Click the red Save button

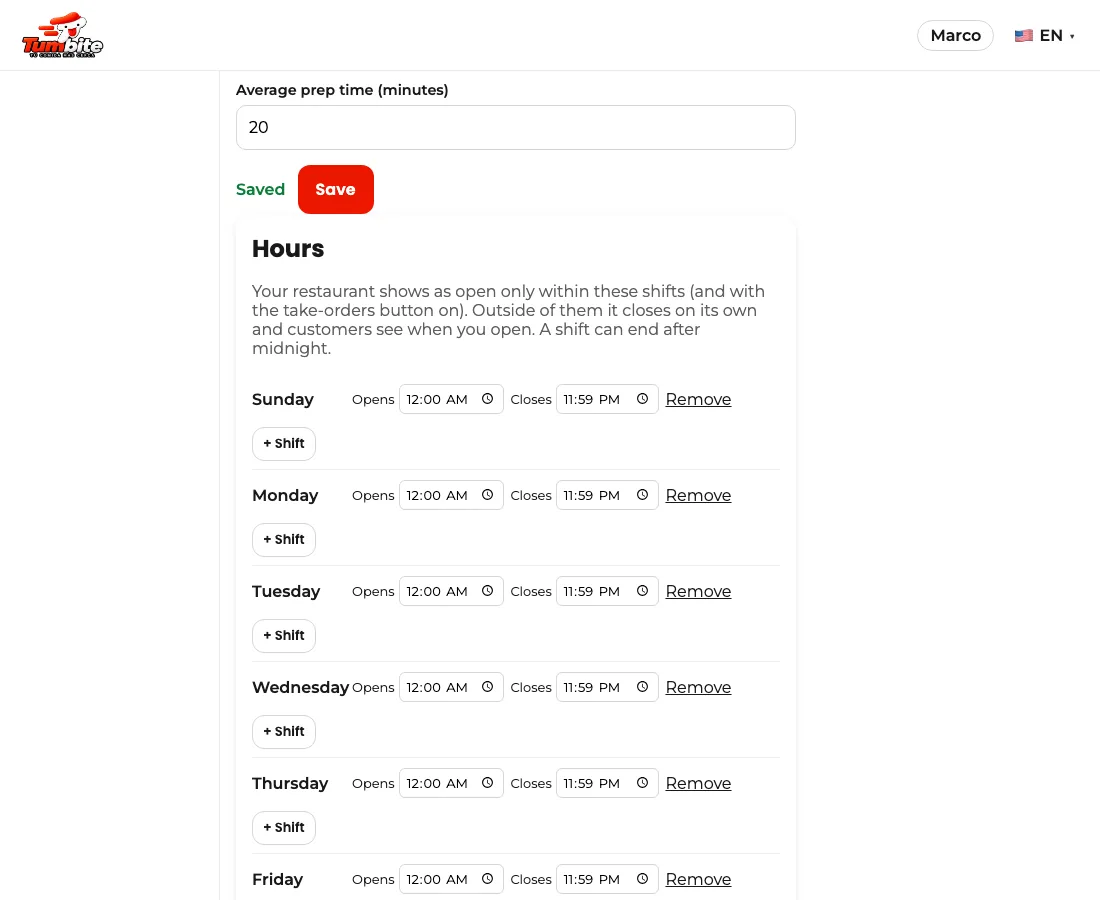(x=335, y=189)
